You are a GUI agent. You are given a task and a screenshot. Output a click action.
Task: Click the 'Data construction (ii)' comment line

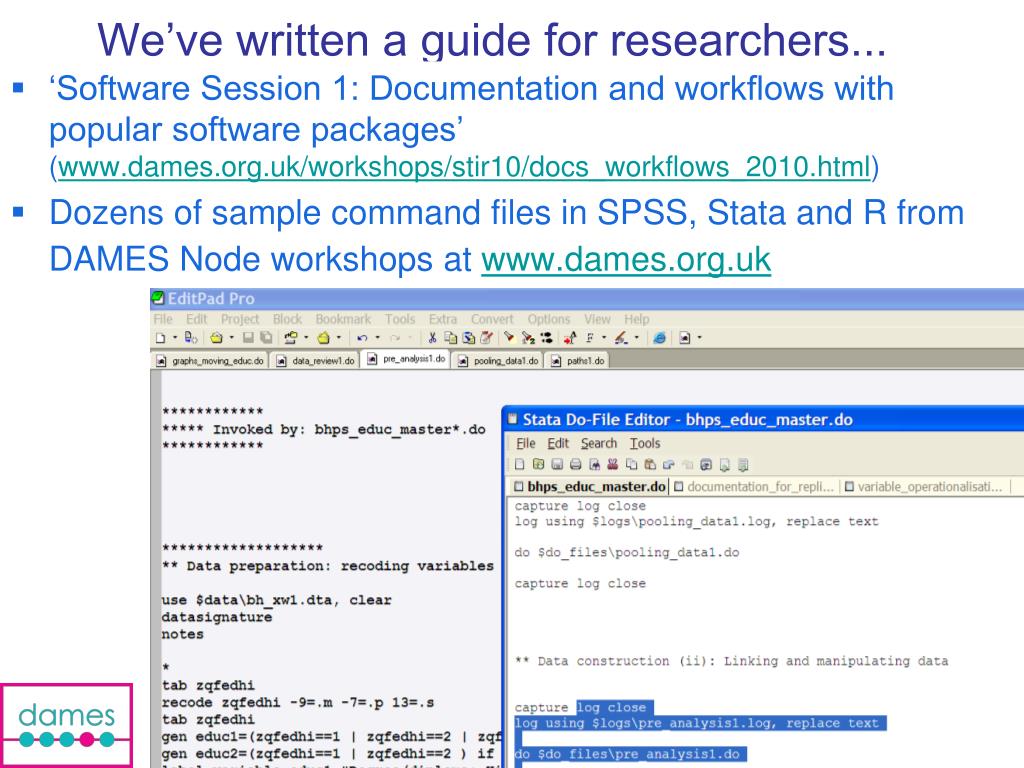tap(731, 661)
